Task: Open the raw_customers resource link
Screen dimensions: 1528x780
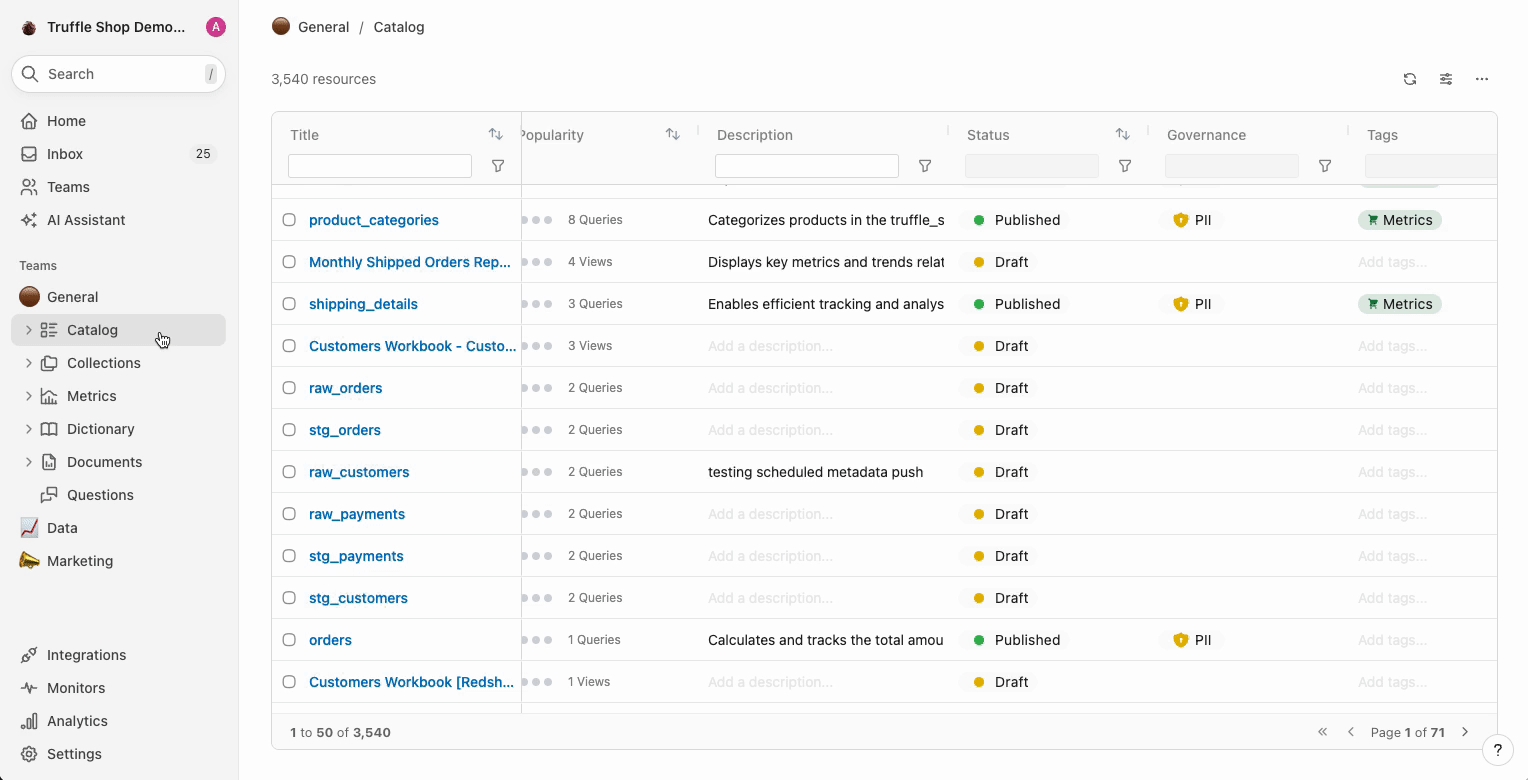Action: 359,472
